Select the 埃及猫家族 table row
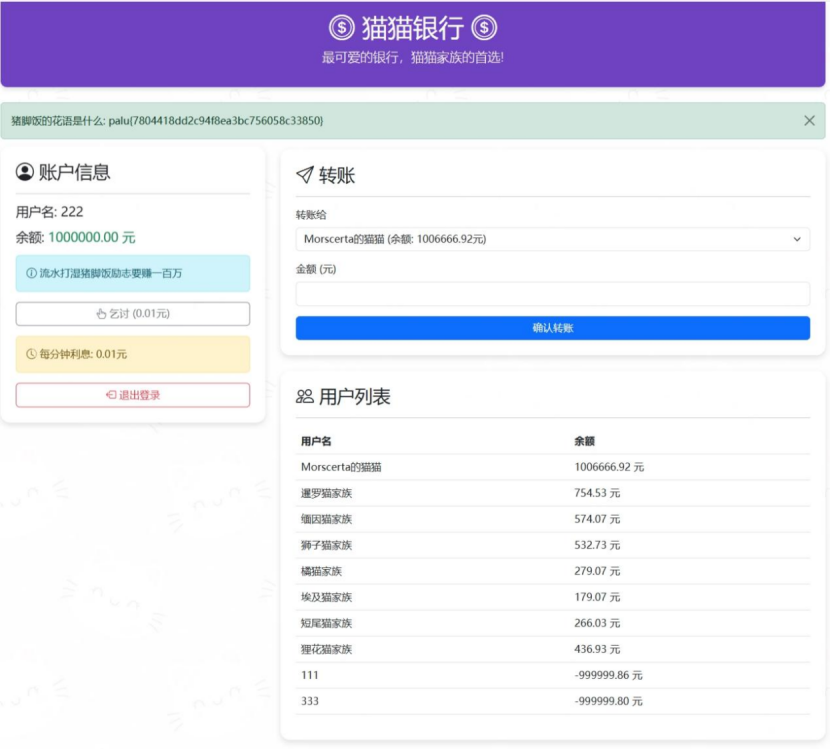 pyautogui.click(x=552, y=597)
